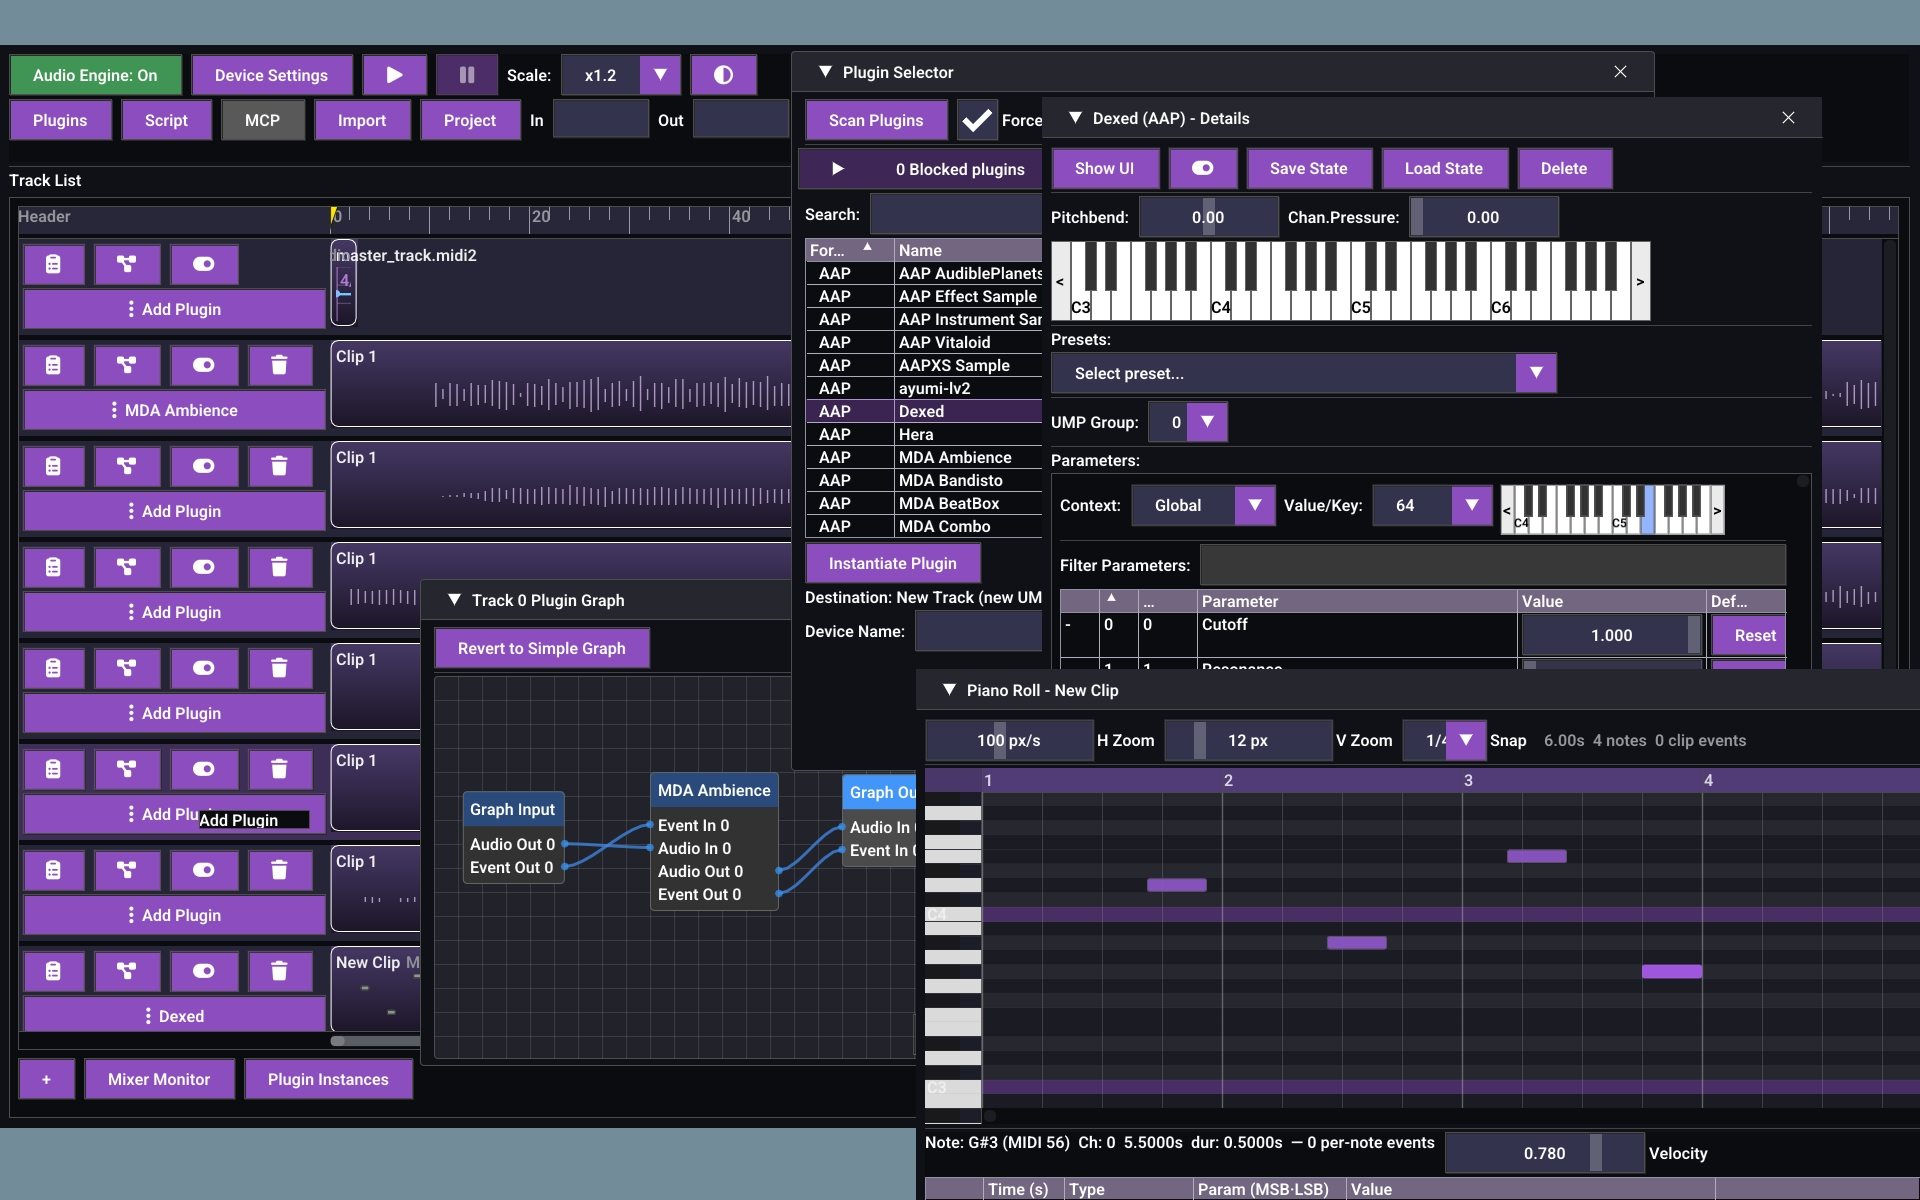Viewport: 1920px width, 1200px height.
Task: Click the kebab icon on the Dexed track button
Action: 150,1015
